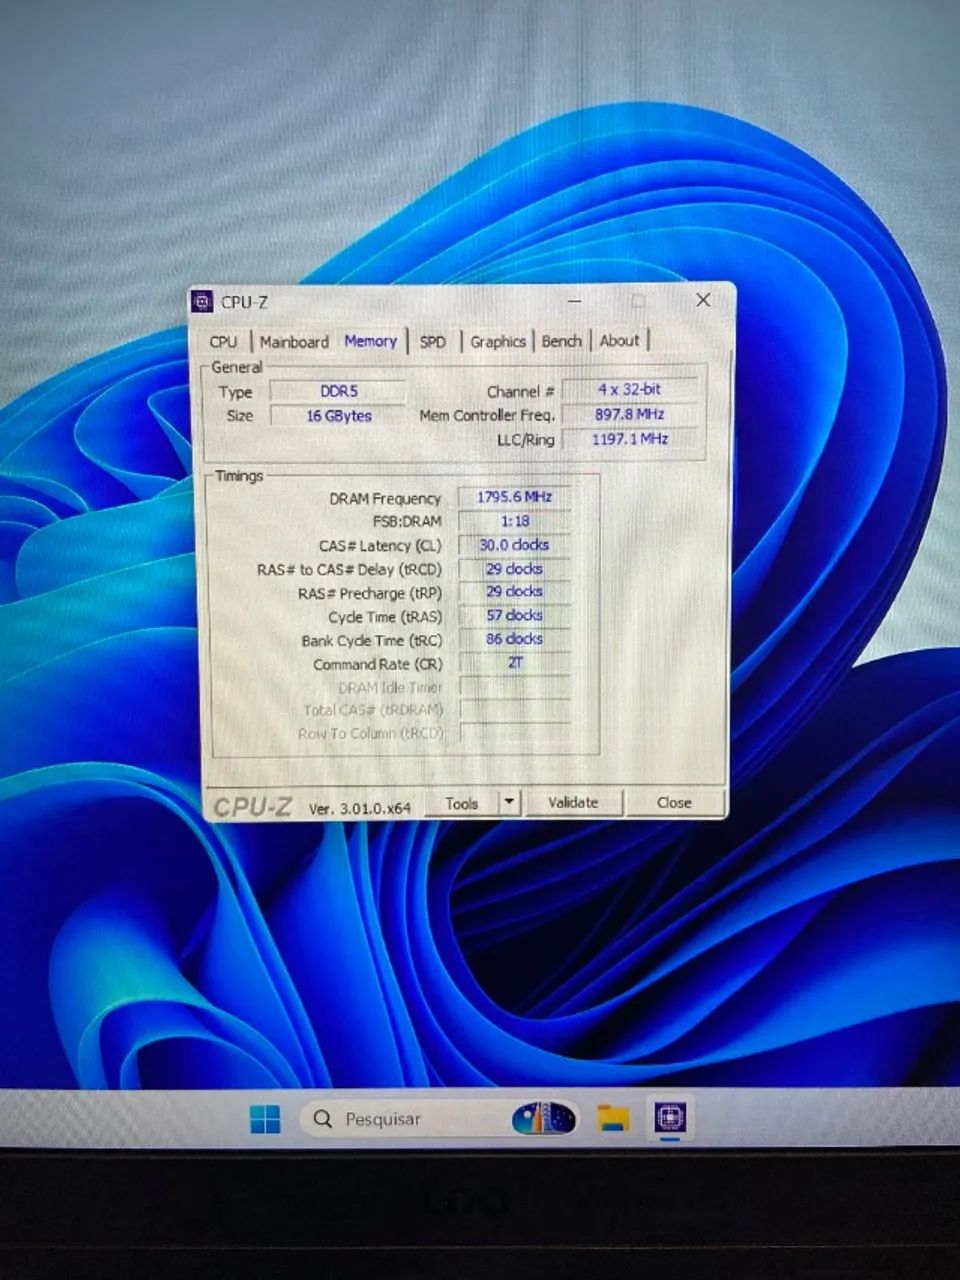Select the Channel value 4 x 32-bit

pos(630,390)
